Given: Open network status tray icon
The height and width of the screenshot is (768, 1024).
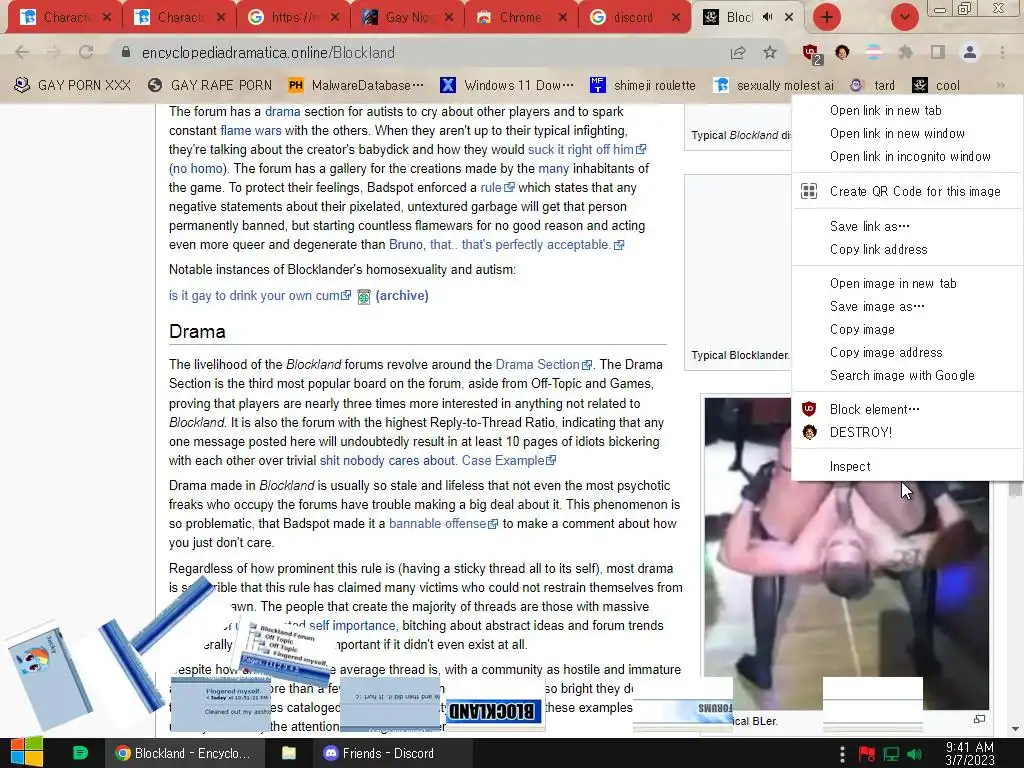Looking at the screenshot, I should coord(891,754).
